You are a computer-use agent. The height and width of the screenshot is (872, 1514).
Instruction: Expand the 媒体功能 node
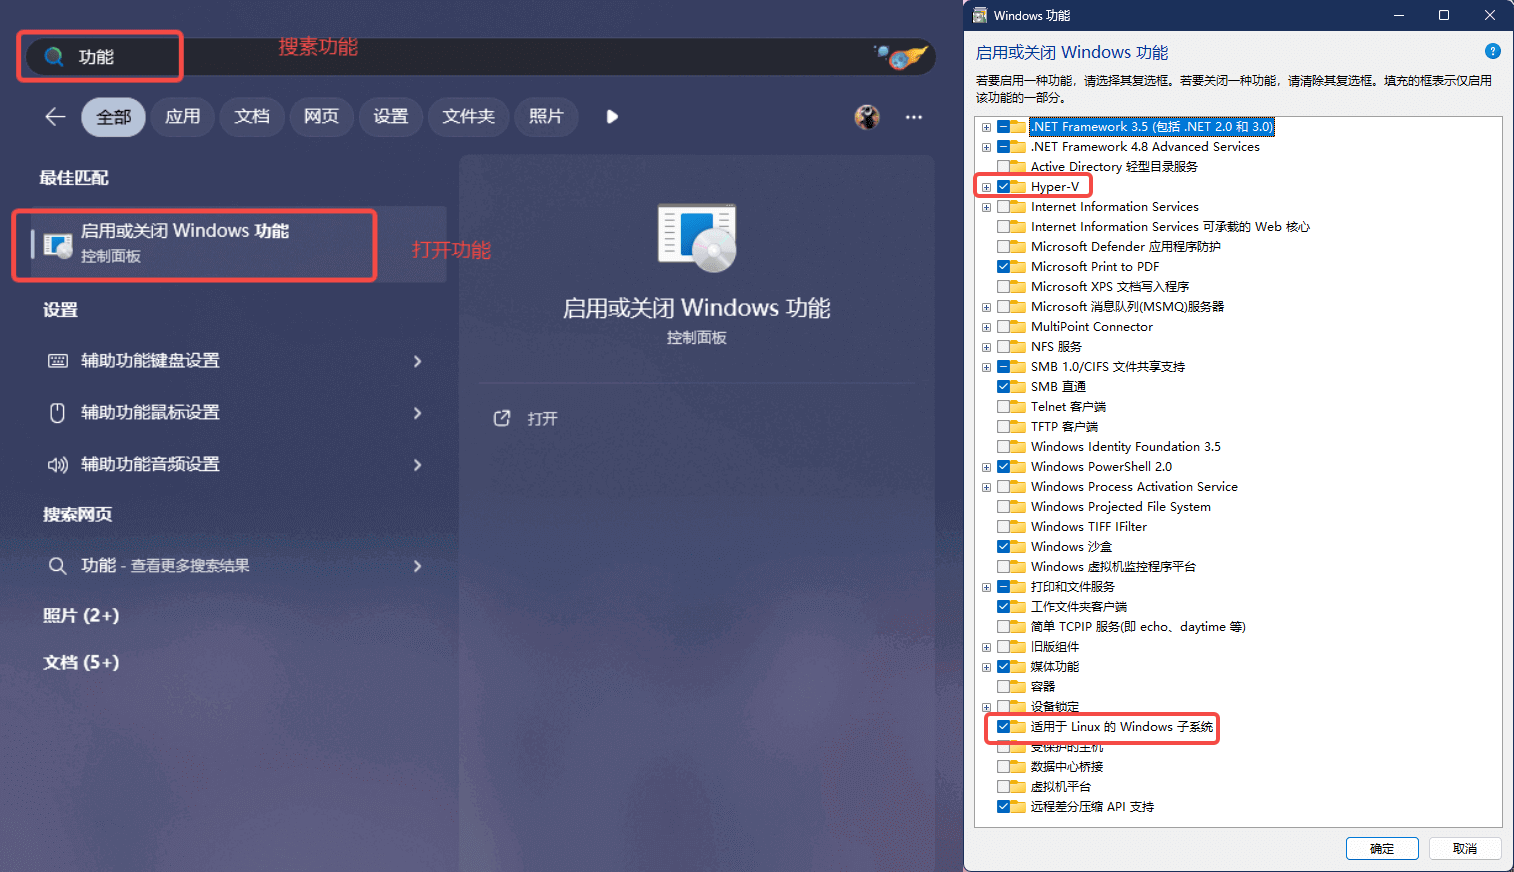986,667
